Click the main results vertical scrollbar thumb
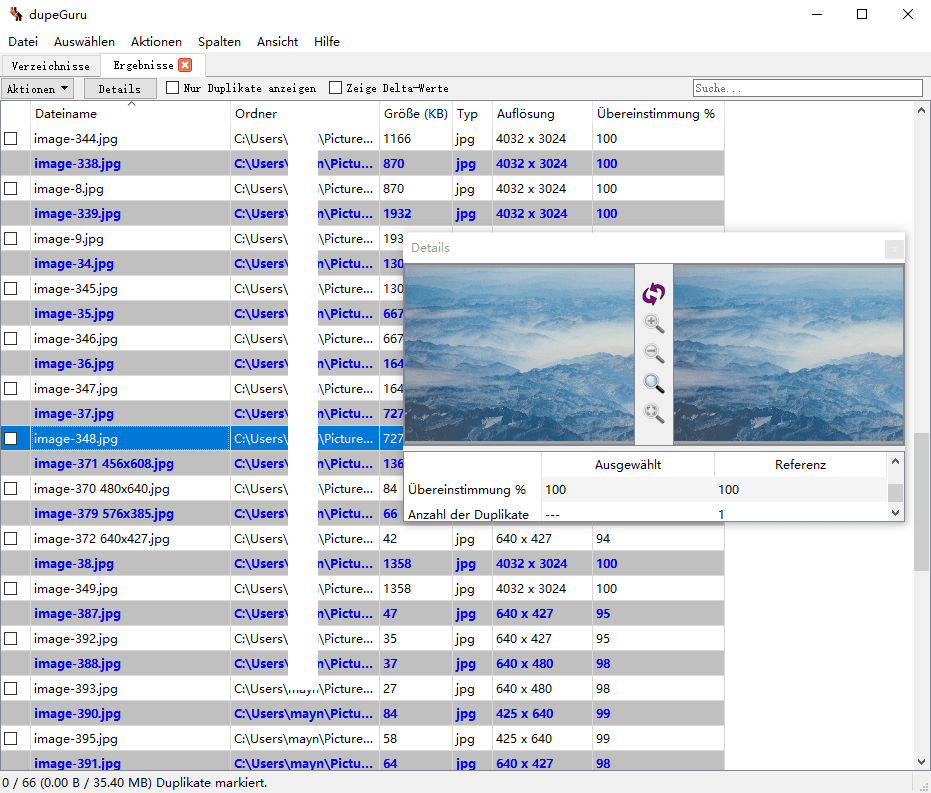The height and width of the screenshot is (793, 931). (x=922, y=500)
